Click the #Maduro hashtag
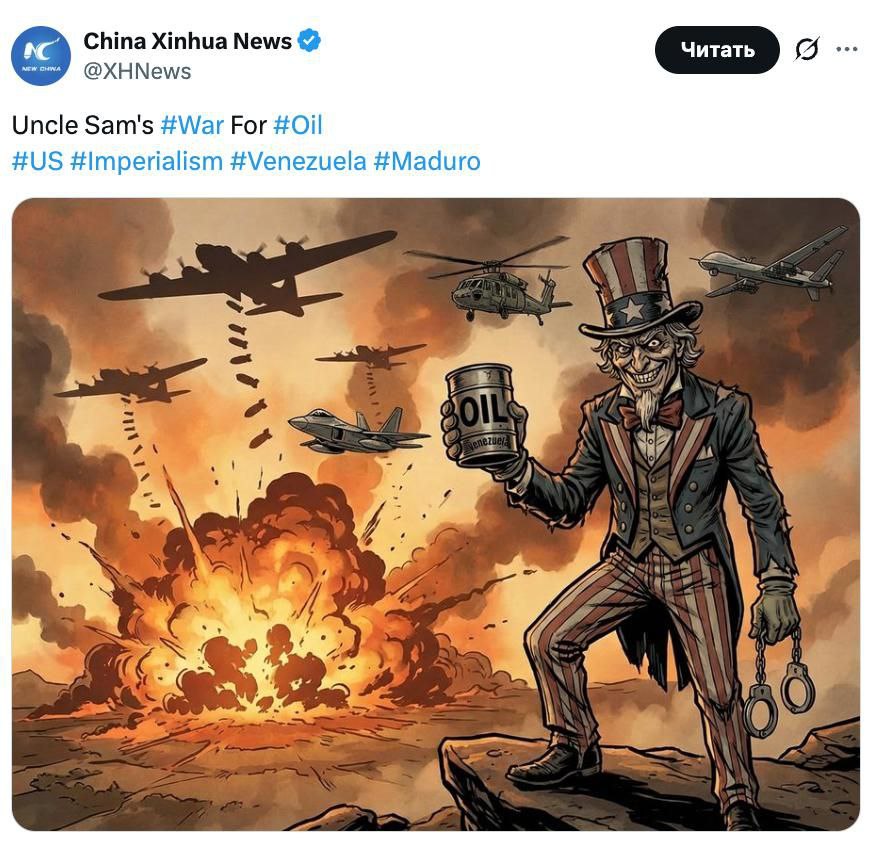 (x=427, y=161)
